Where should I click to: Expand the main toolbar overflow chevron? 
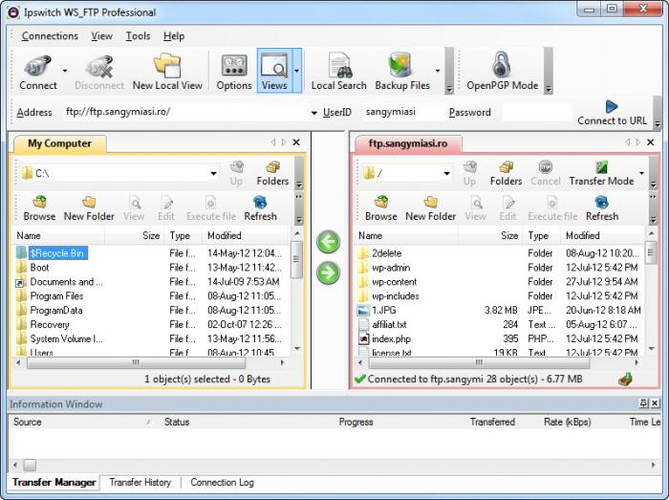pyautogui.click(x=449, y=89)
